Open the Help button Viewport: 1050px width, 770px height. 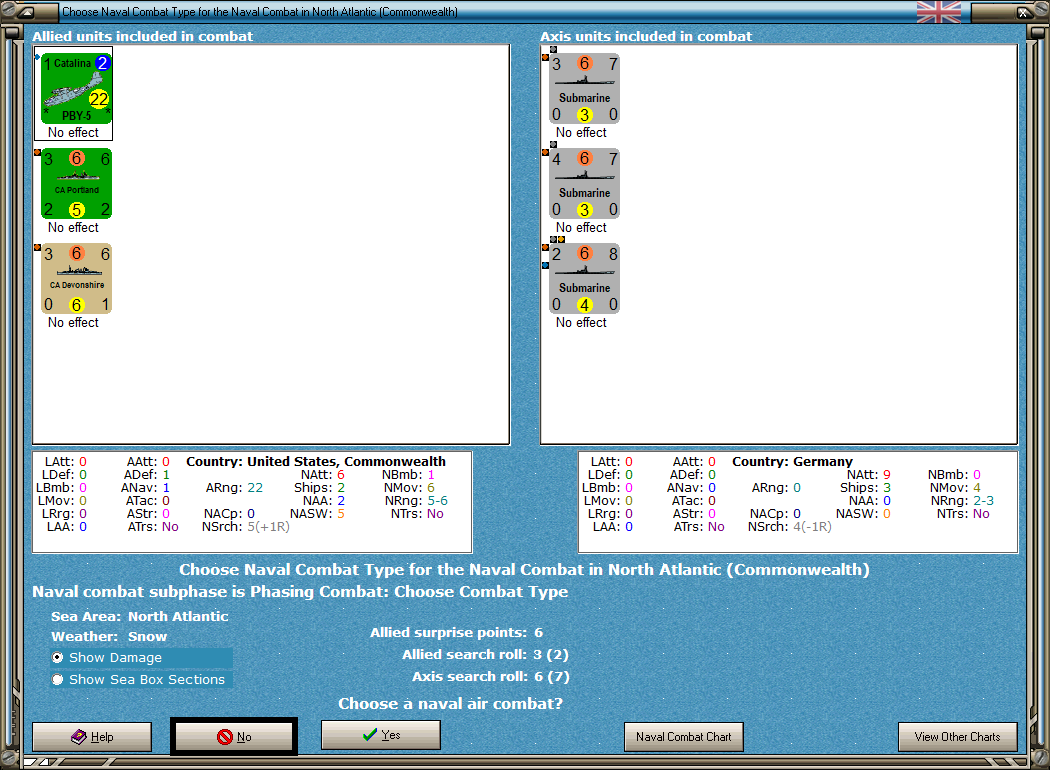point(92,737)
